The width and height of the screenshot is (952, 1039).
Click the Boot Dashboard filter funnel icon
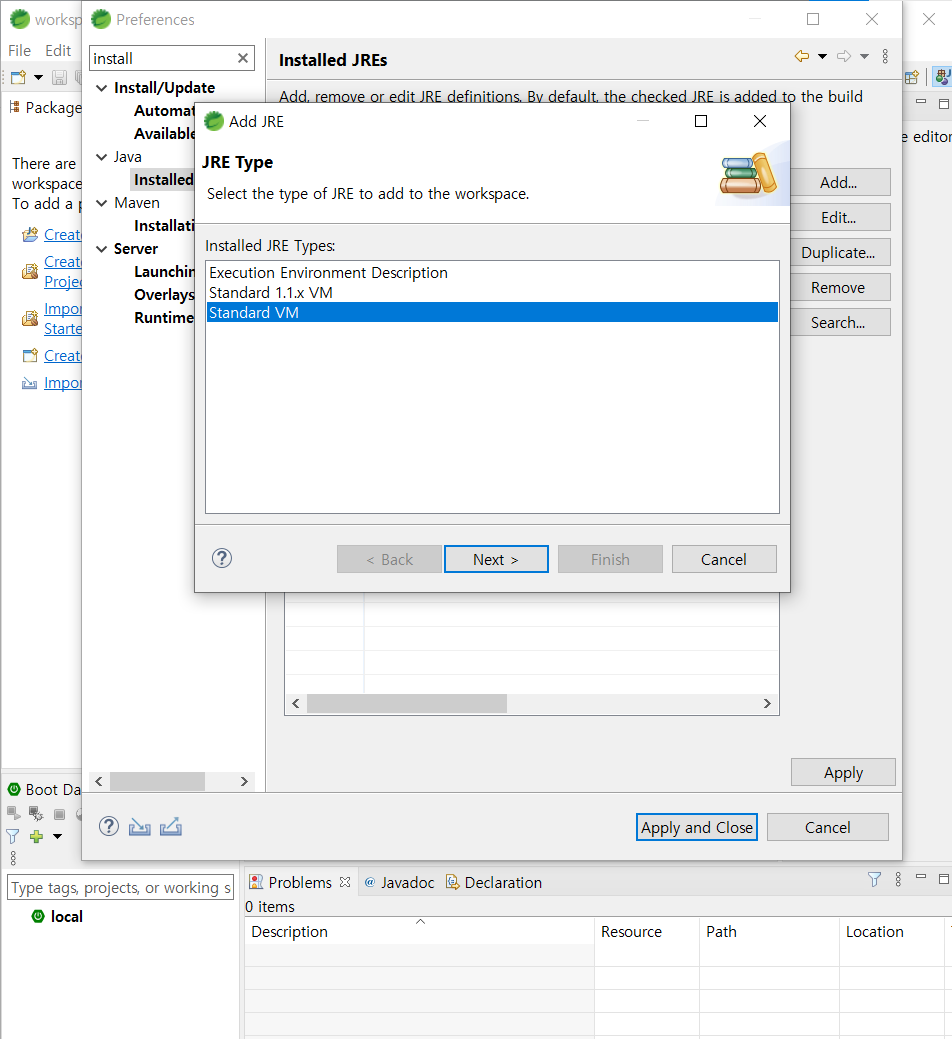click(x=13, y=836)
